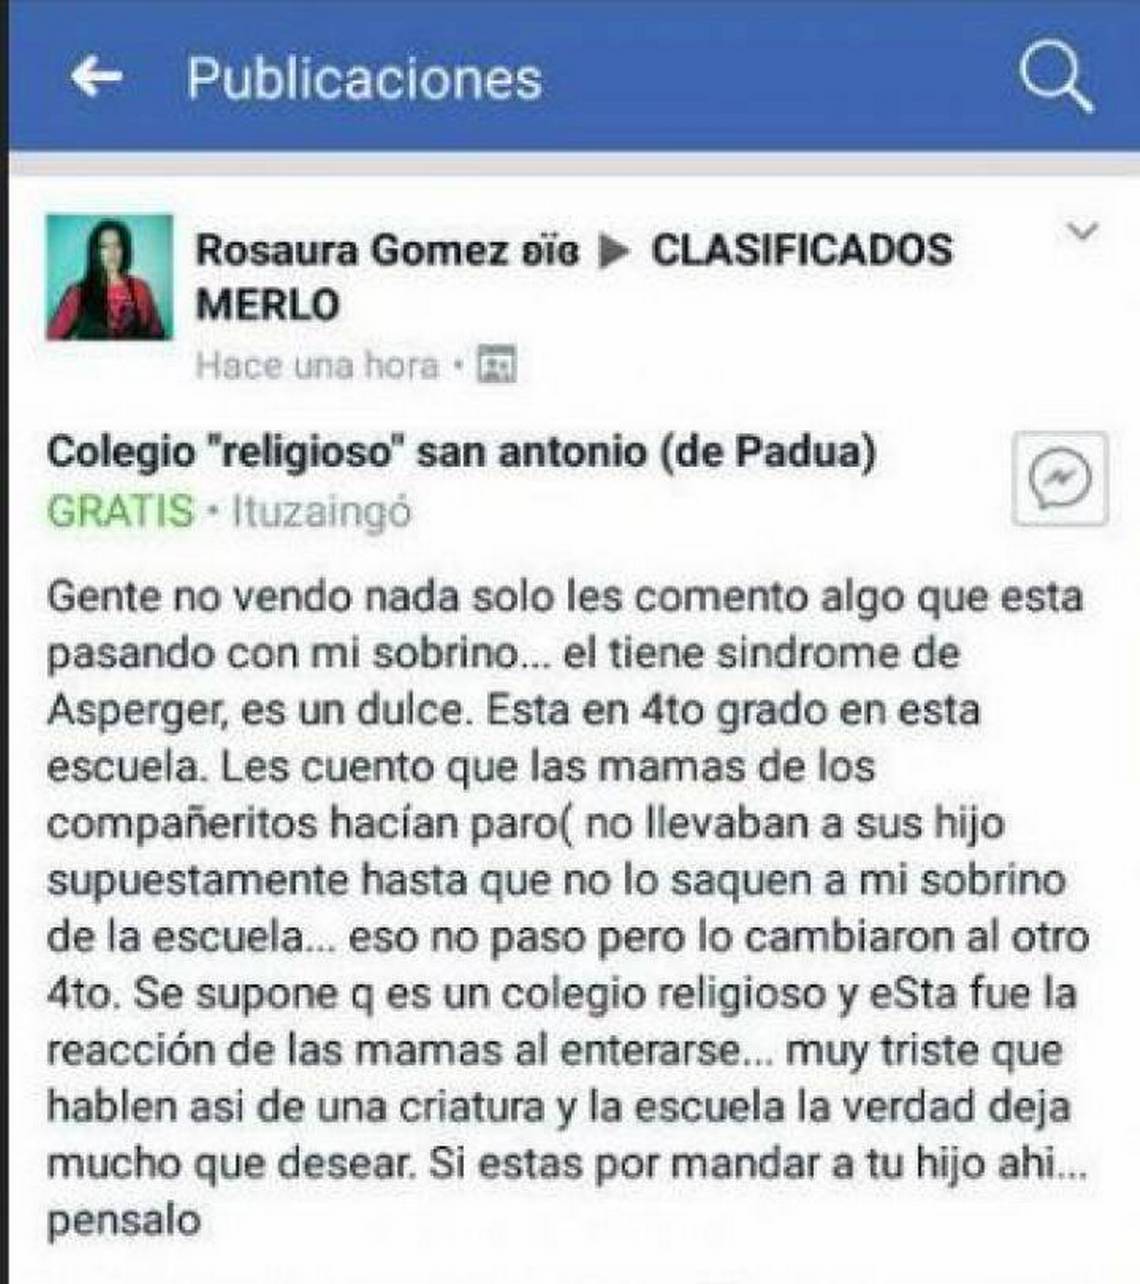1140x1284 pixels.
Task: Click the group privacy icon beside timestamp
Action: pos(496,364)
